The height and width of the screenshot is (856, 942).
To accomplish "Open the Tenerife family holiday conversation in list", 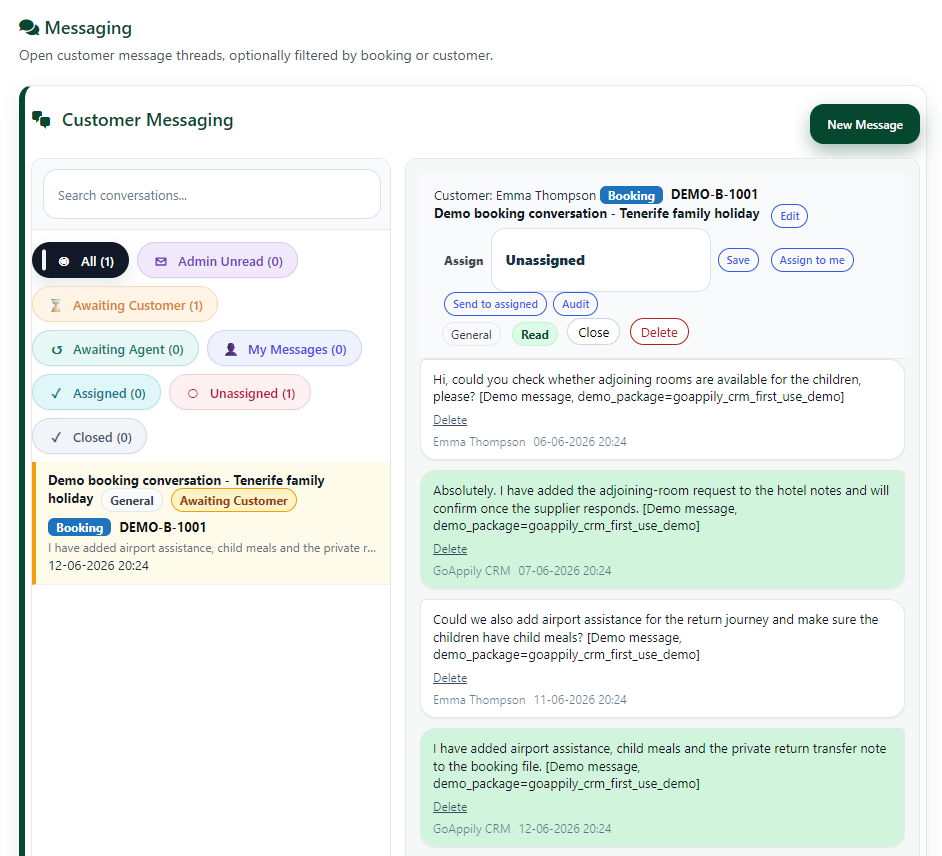I will pos(211,523).
